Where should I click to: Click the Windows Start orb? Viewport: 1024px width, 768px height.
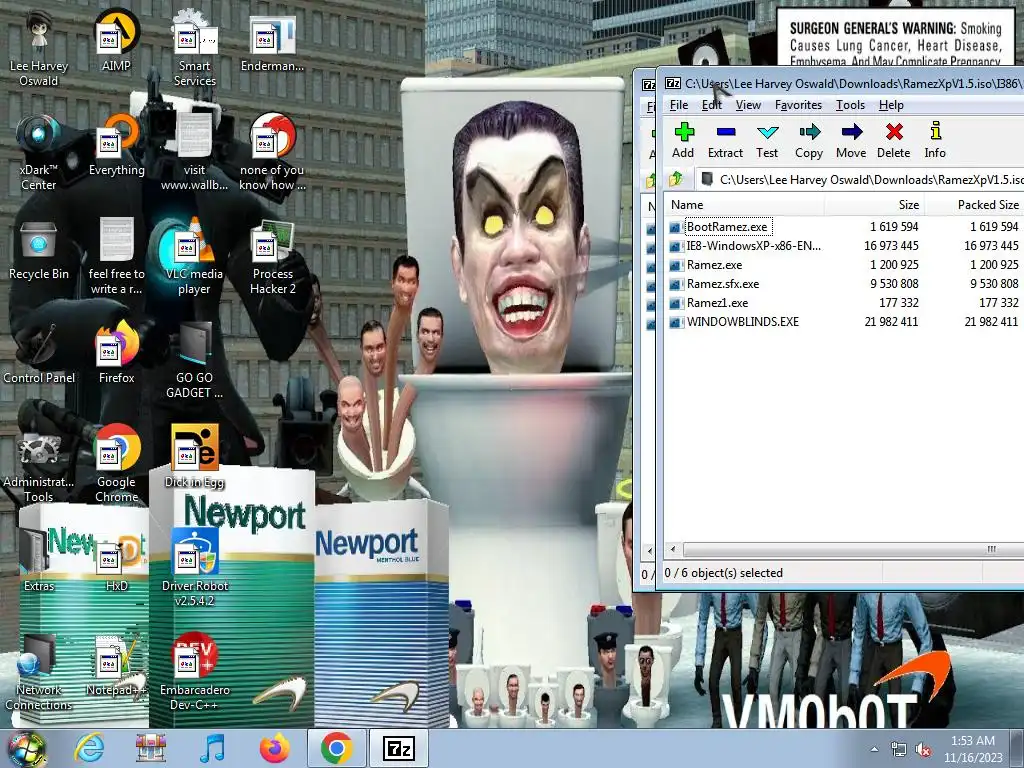coord(25,748)
